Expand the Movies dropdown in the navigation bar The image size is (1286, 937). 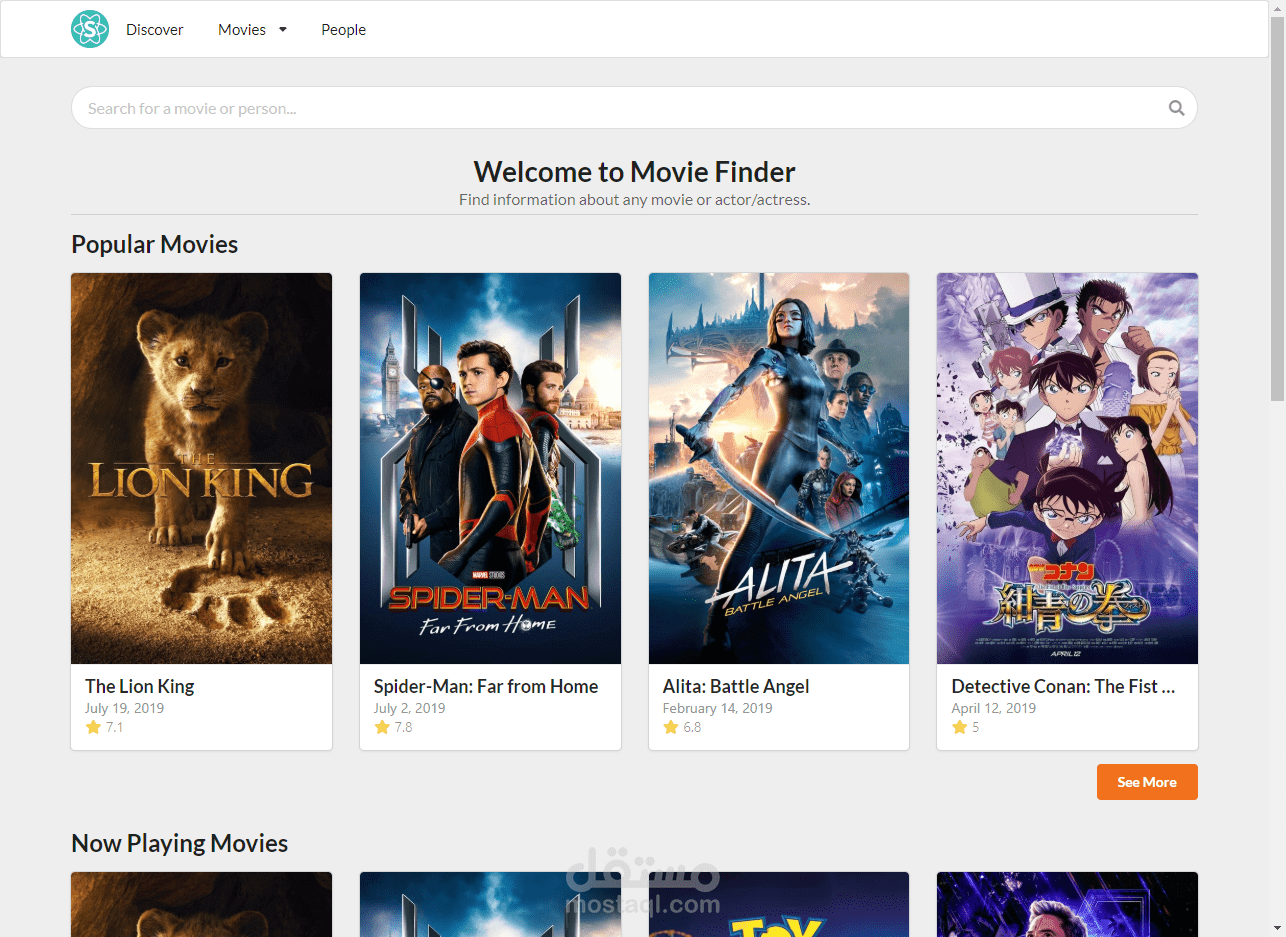(252, 29)
